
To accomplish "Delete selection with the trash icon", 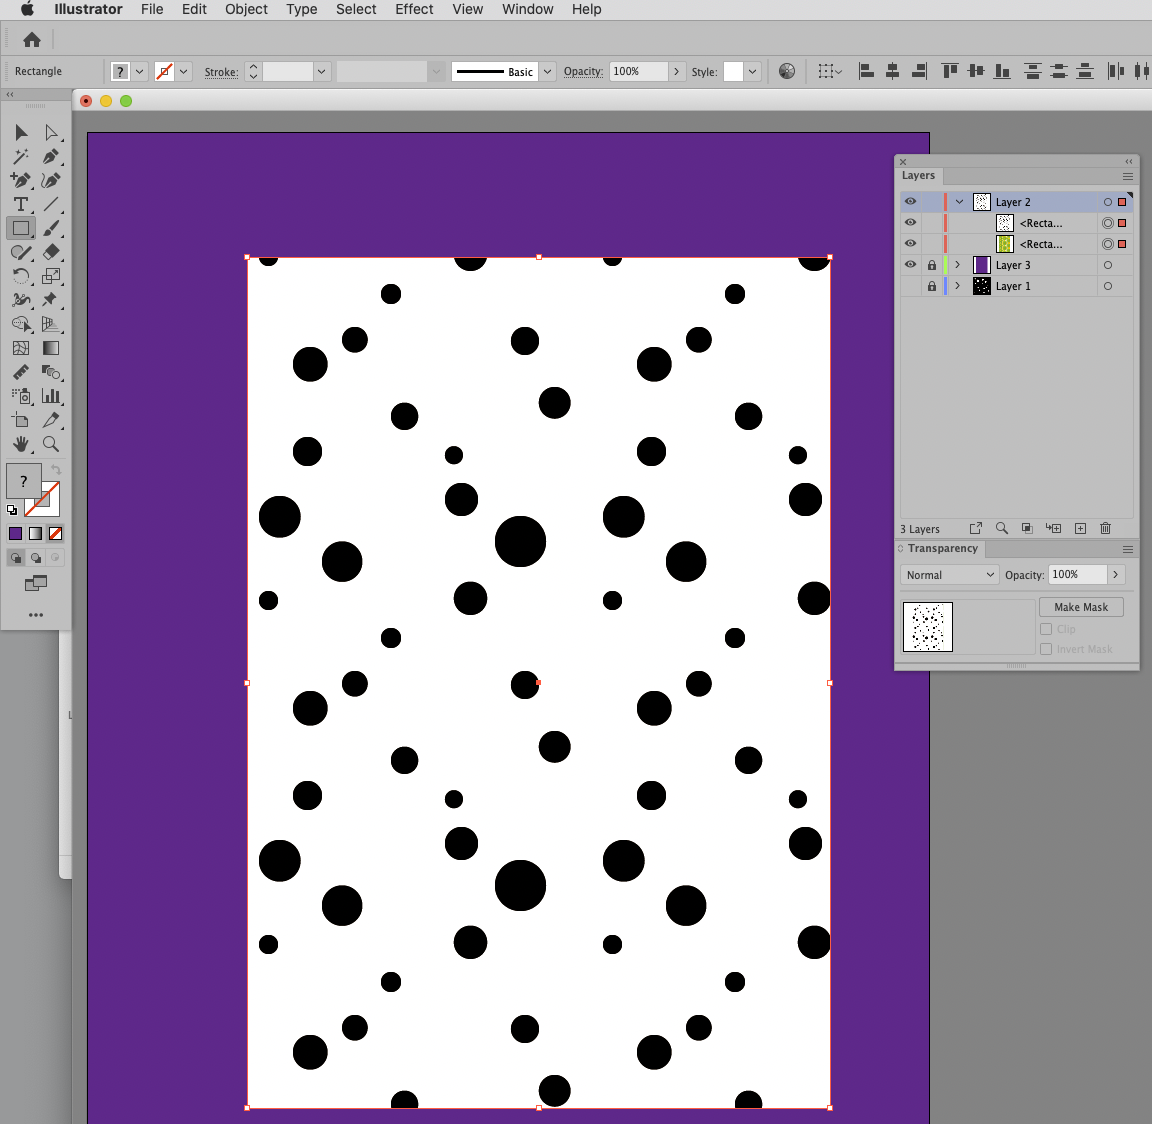I will click(1105, 528).
